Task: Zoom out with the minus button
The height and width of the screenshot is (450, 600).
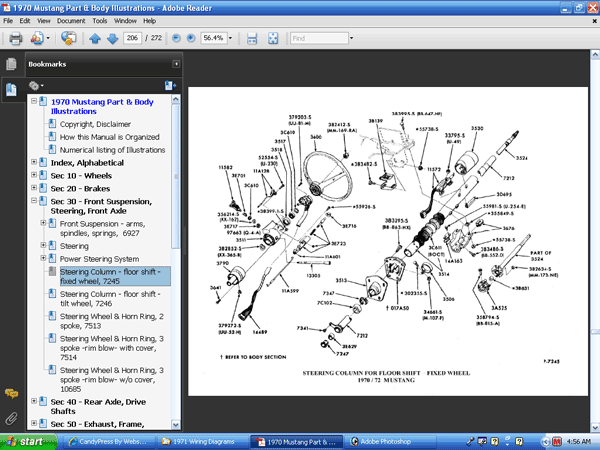Action: (x=176, y=38)
